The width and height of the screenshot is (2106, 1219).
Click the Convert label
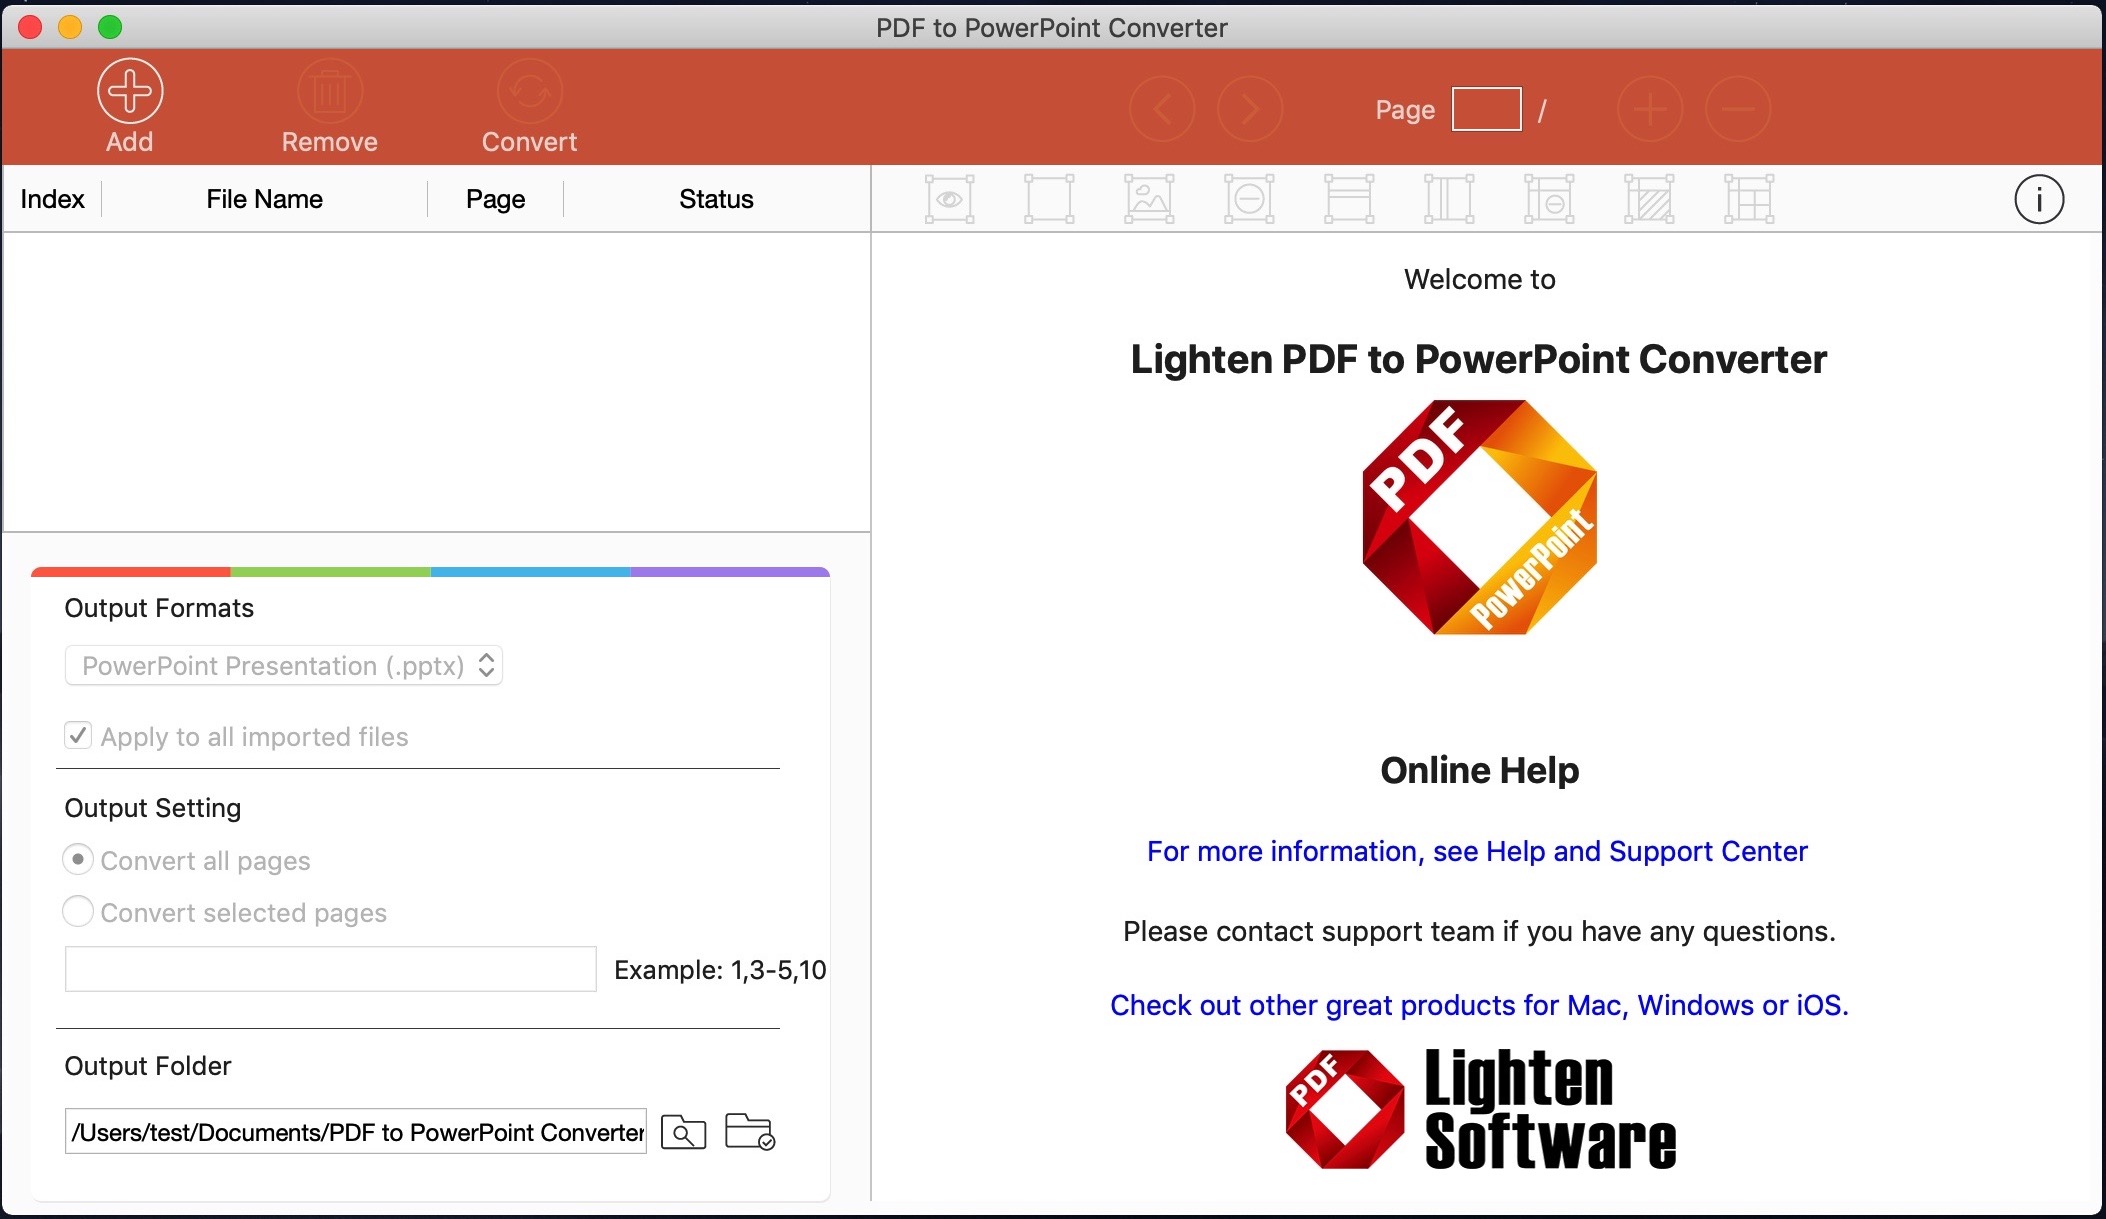pyautogui.click(x=530, y=142)
